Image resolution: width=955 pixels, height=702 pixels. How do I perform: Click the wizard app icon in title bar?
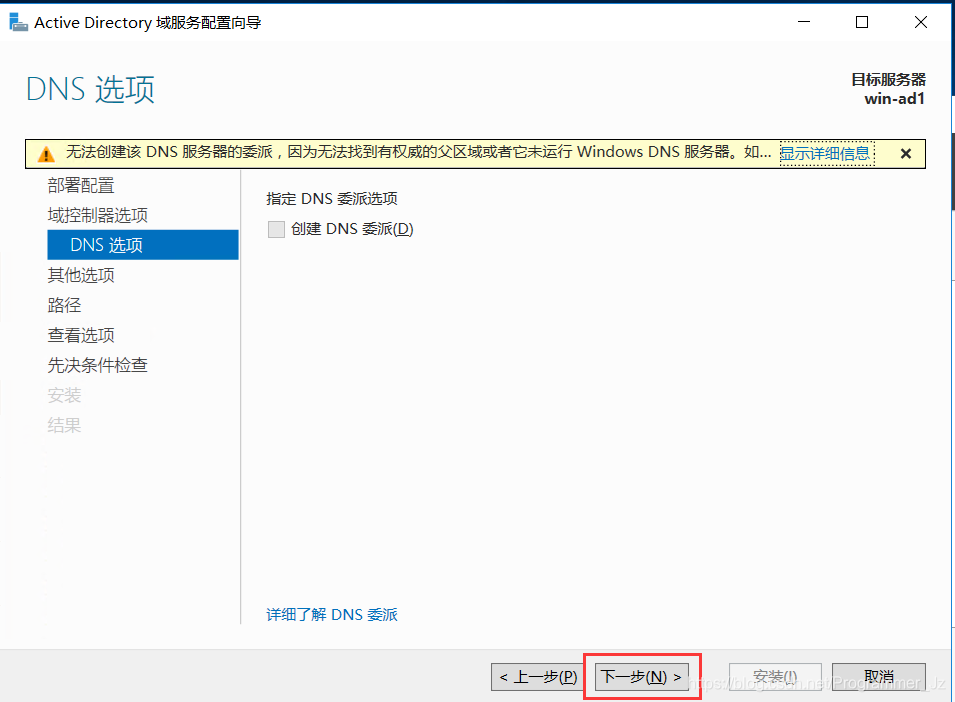(x=18, y=23)
